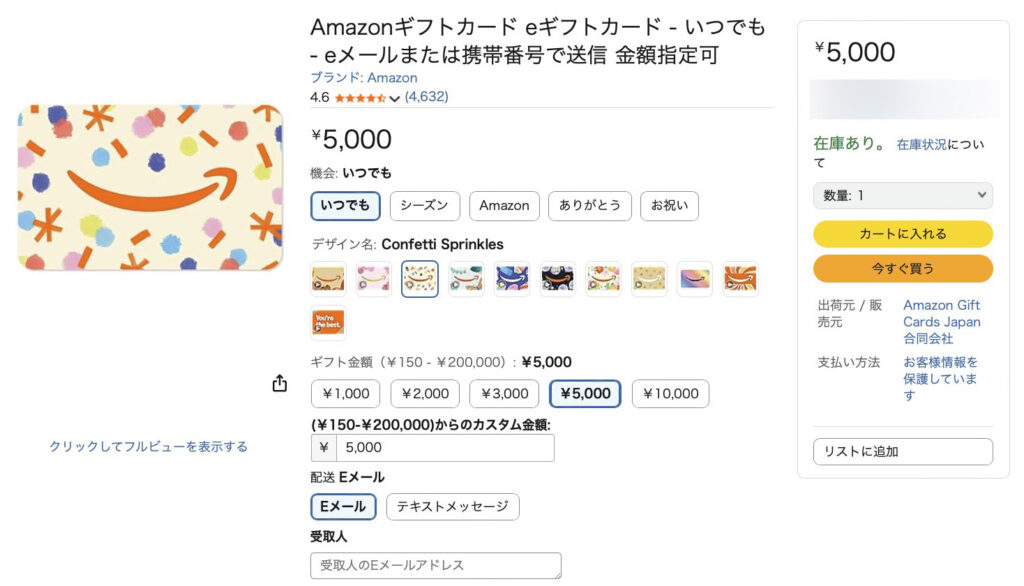Pick the pink floral card design
Image resolution: width=1024 pixels, height=586 pixels.
374,279
